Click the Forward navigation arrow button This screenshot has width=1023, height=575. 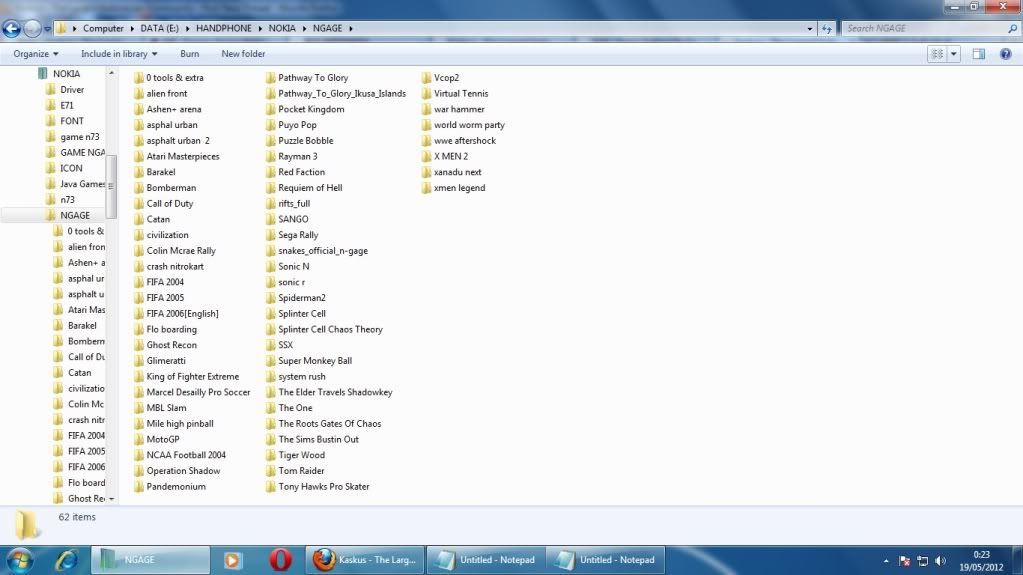pyautogui.click(x=32, y=28)
